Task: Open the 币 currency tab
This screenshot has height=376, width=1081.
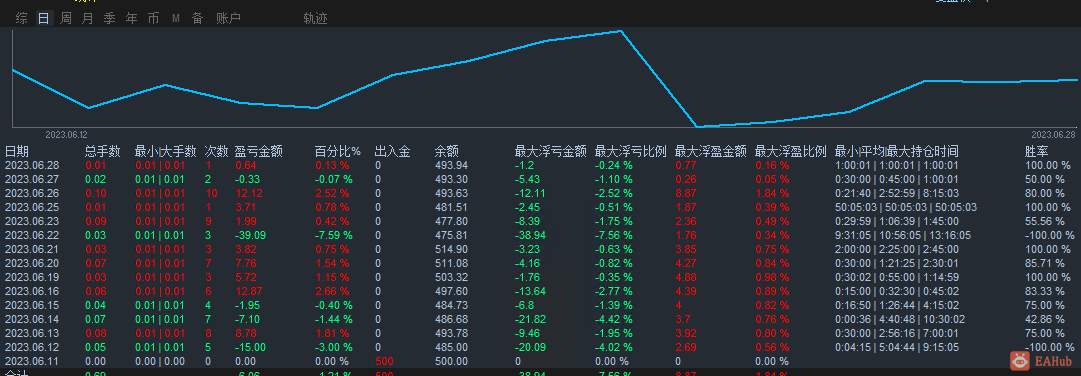Action: (153, 19)
